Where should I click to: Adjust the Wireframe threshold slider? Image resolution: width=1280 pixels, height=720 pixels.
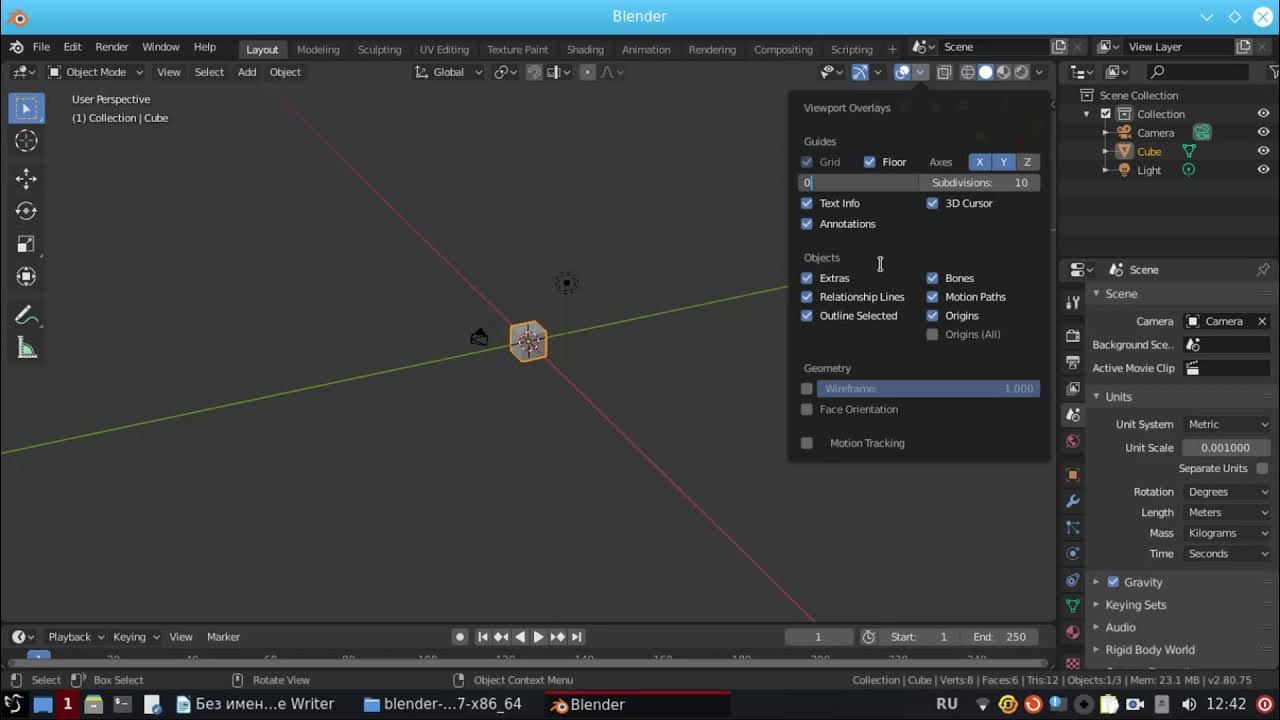tap(928, 388)
